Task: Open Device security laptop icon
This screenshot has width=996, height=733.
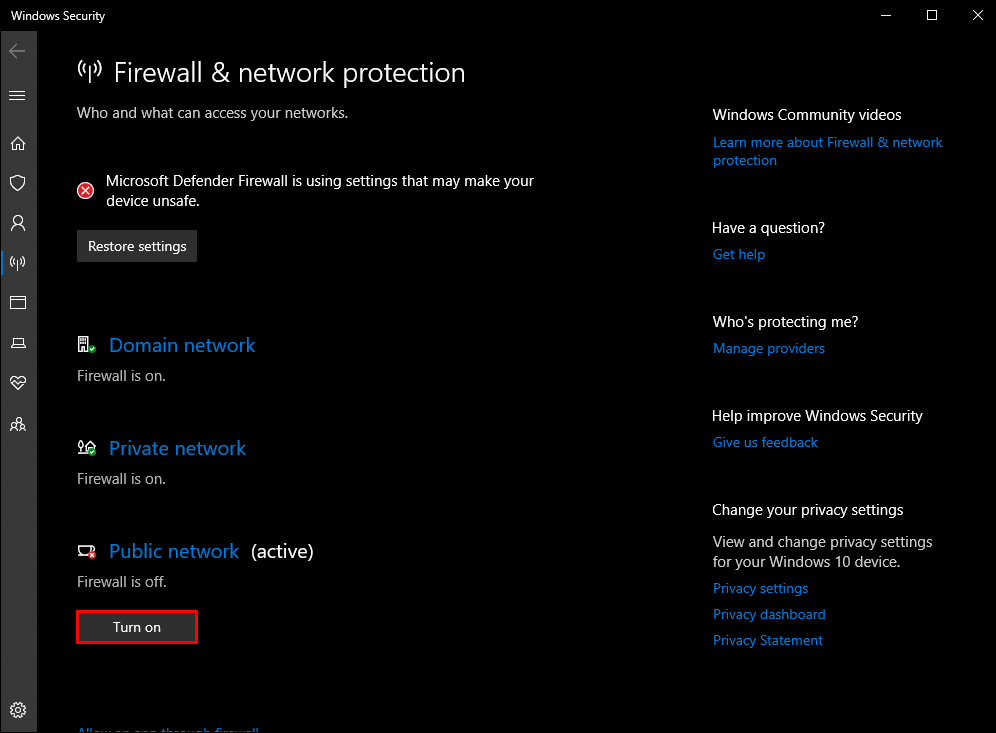Action: [x=18, y=343]
